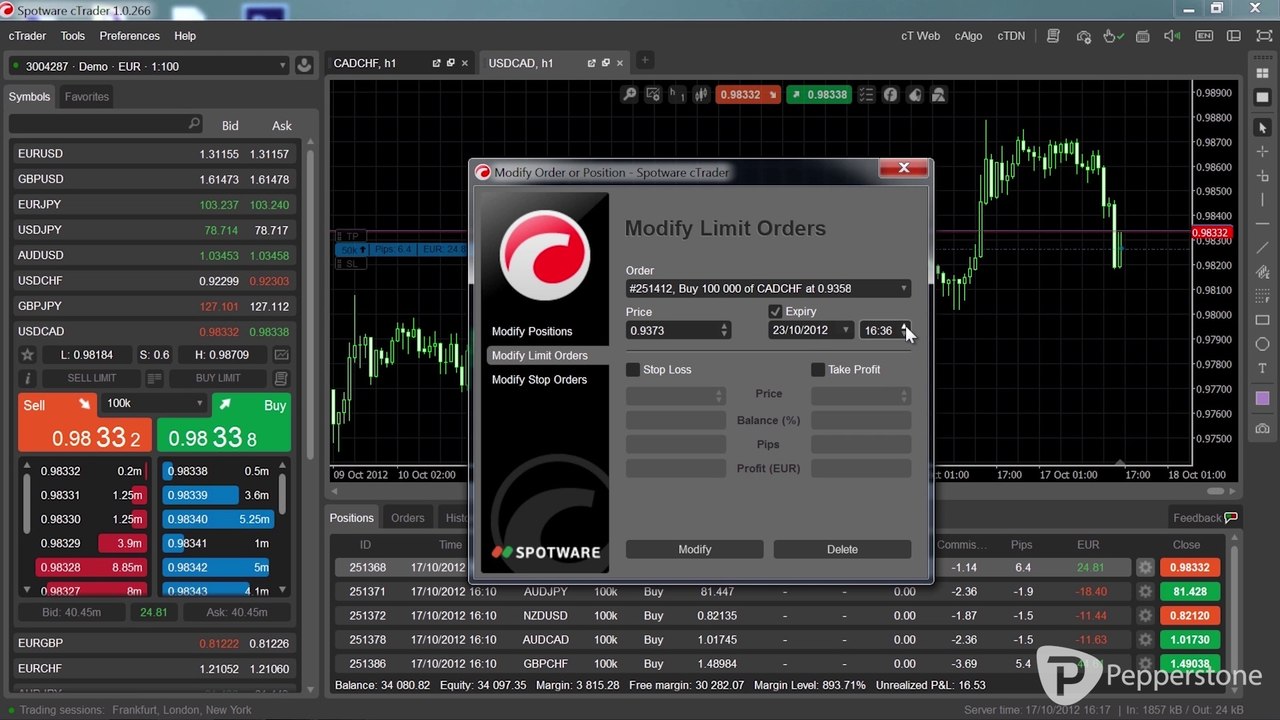The width and height of the screenshot is (1280, 720).
Task: Open the Order selection dropdown
Action: 768,289
